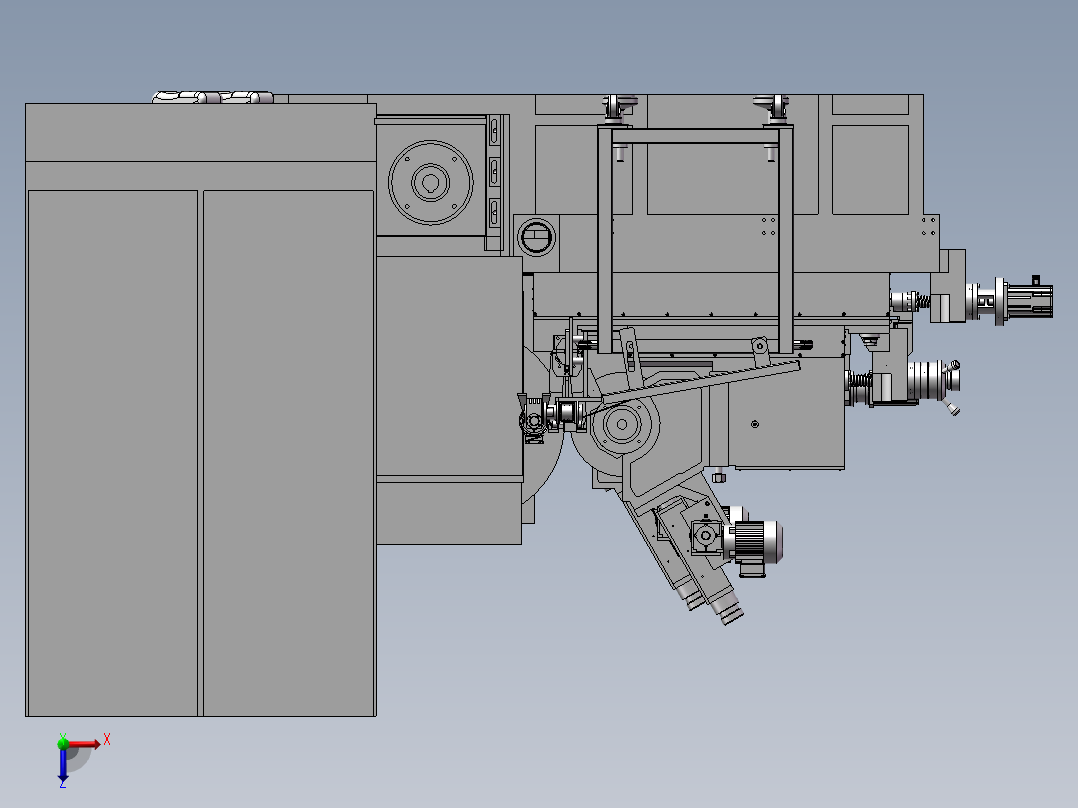This screenshot has height=808, width=1078.
Task: Select the left door panel of the cabinet
Action: pyautogui.click(x=113, y=453)
